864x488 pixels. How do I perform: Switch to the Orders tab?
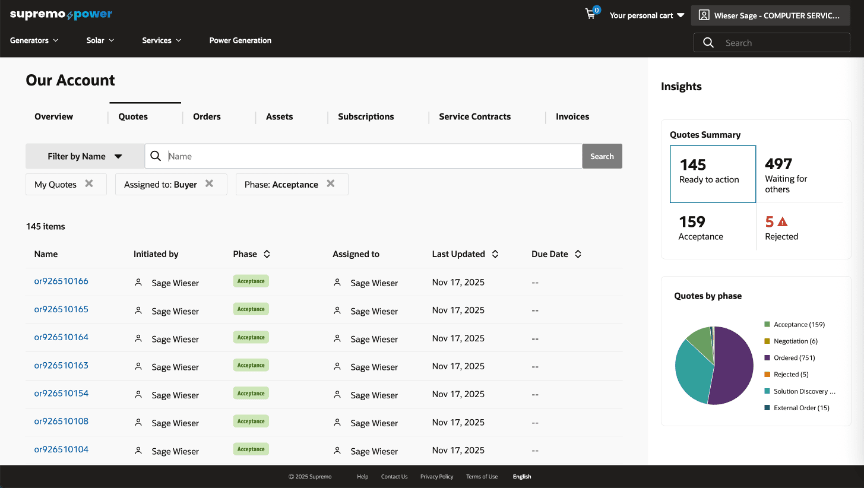[x=207, y=117]
